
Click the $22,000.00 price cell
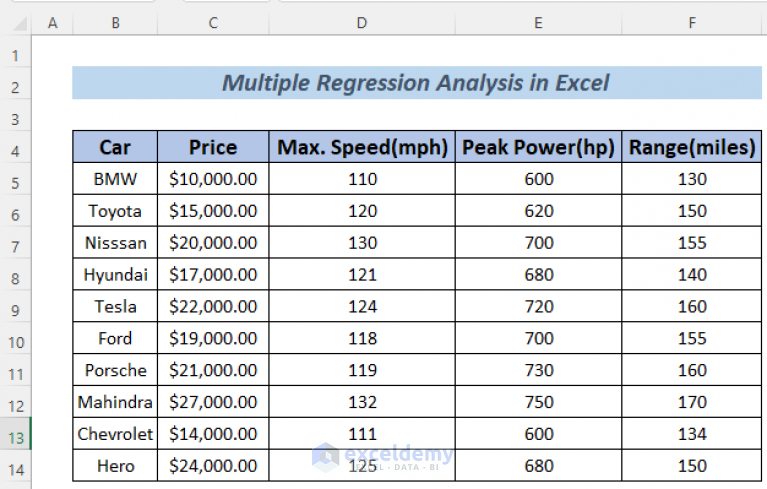click(x=213, y=306)
